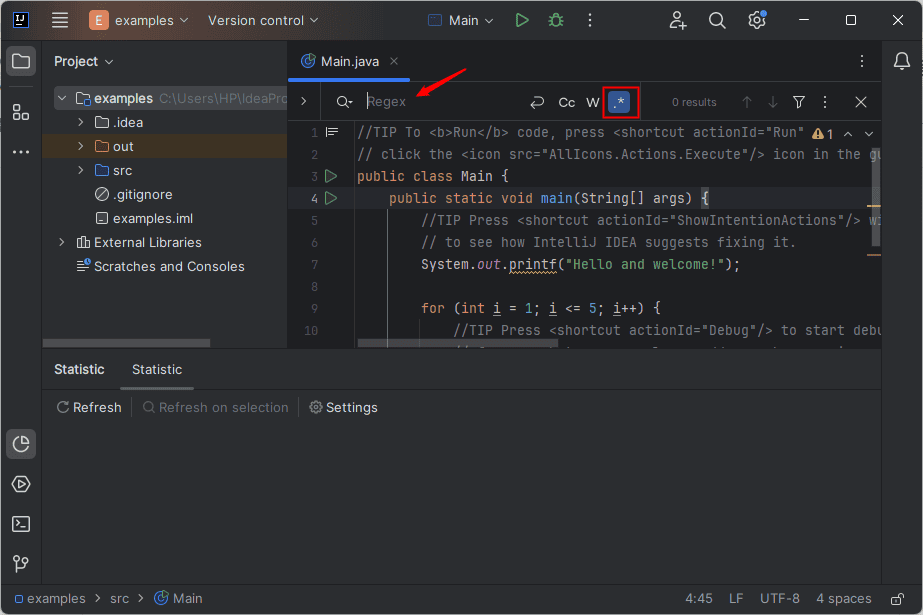Click the IntelliJ IDEA logo icon
Image resolution: width=923 pixels, height=615 pixels.
click(21, 20)
